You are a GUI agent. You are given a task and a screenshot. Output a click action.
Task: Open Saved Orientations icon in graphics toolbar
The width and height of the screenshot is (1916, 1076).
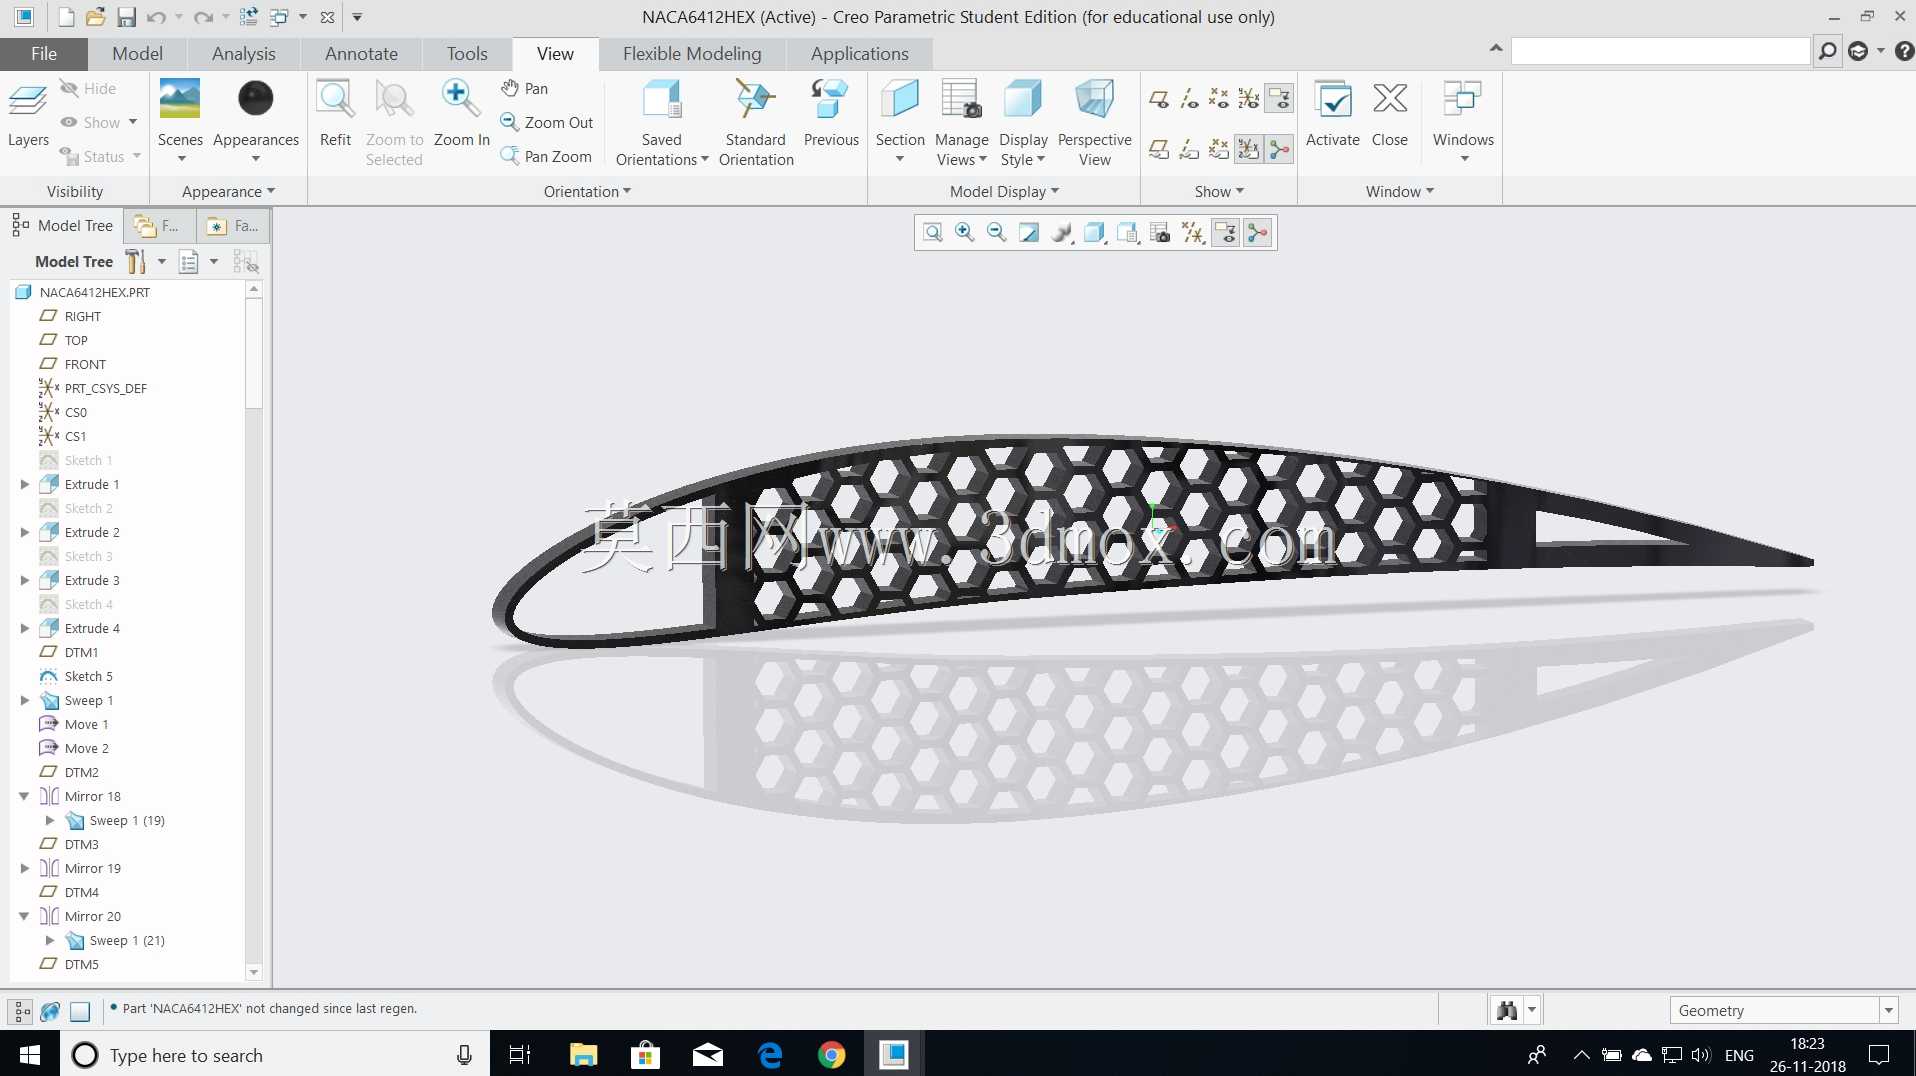point(1127,233)
